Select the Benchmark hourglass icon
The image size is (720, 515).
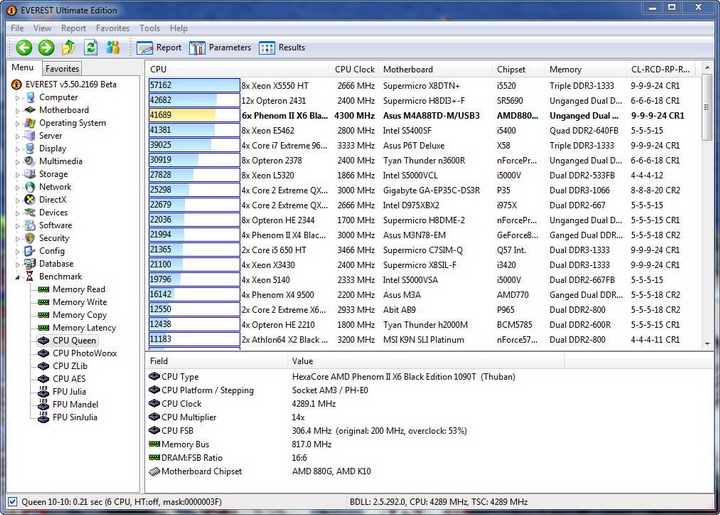coord(30,276)
